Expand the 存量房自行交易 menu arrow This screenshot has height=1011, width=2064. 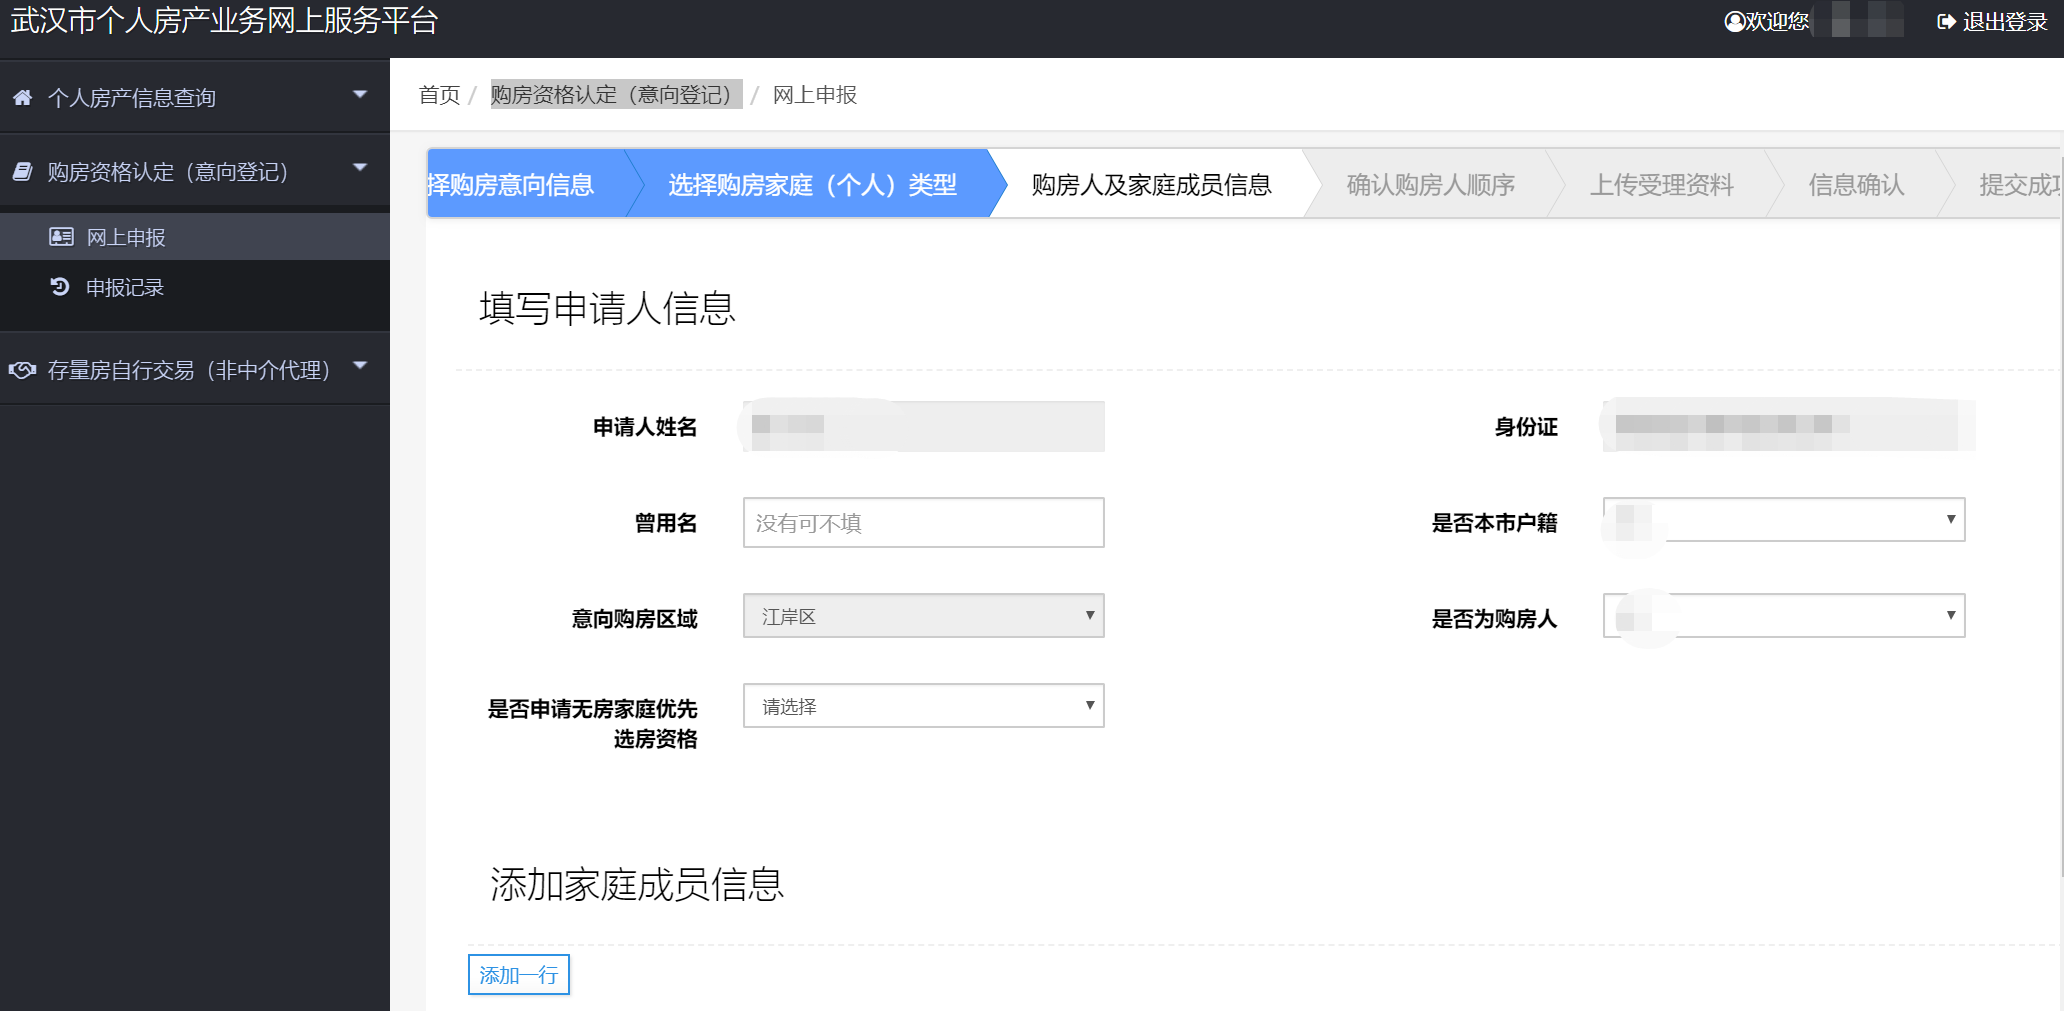[360, 366]
